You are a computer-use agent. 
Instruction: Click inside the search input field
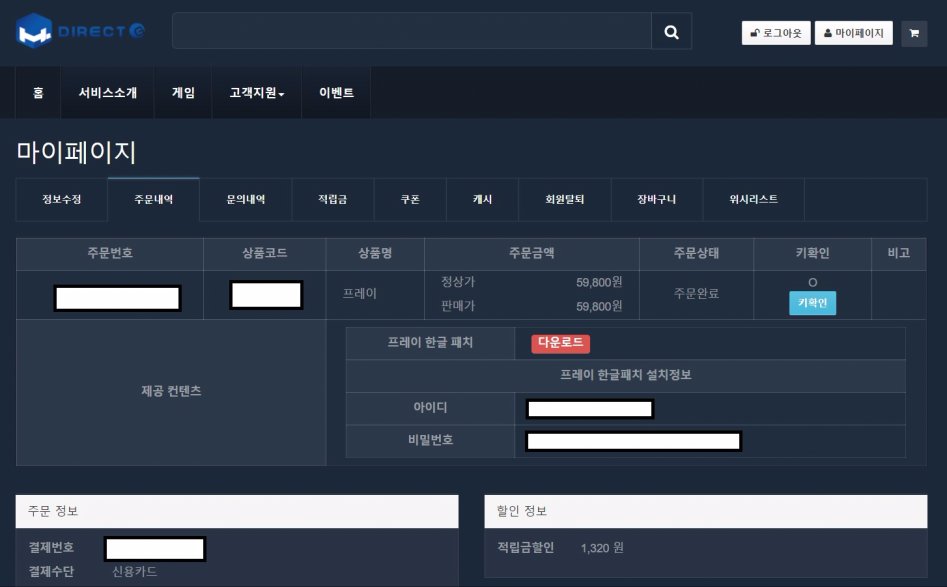[x=410, y=31]
